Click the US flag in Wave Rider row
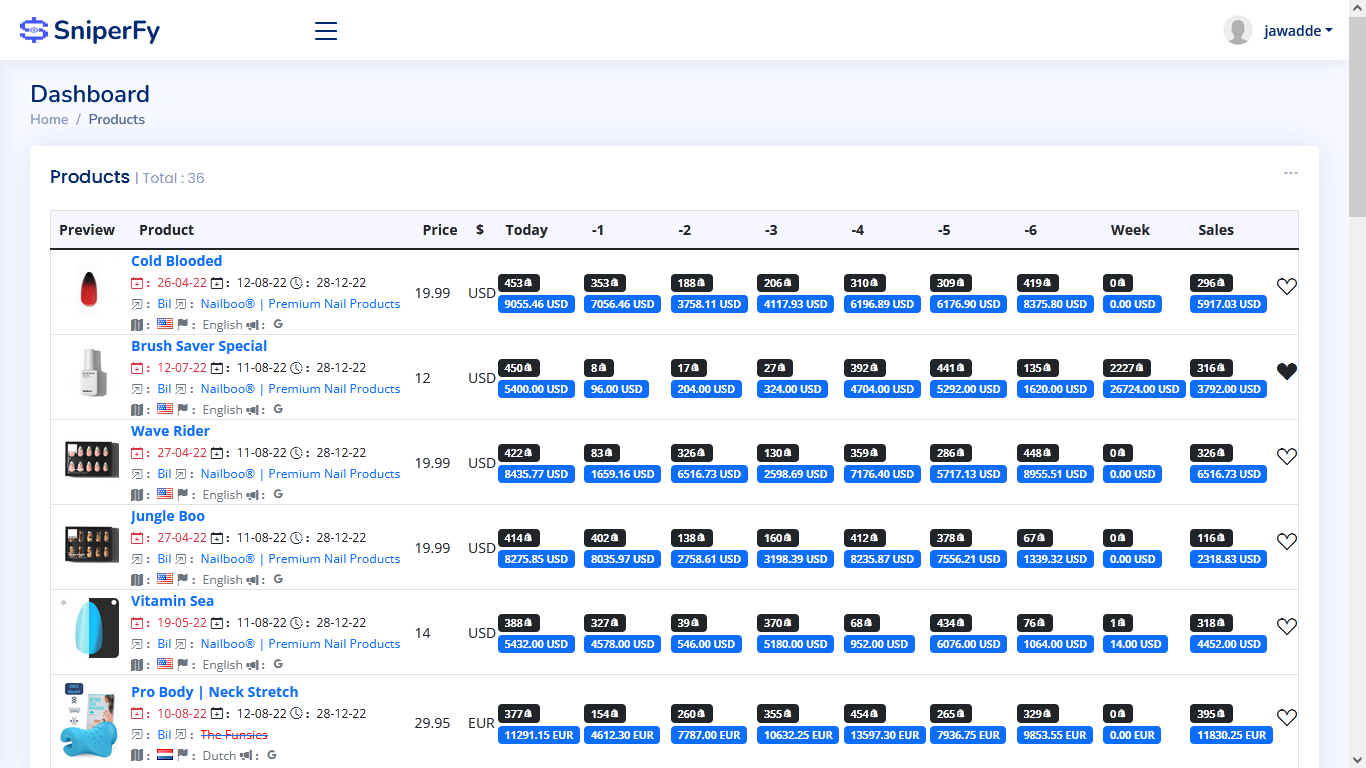The height and width of the screenshot is (768, 1366). [165, 494]
